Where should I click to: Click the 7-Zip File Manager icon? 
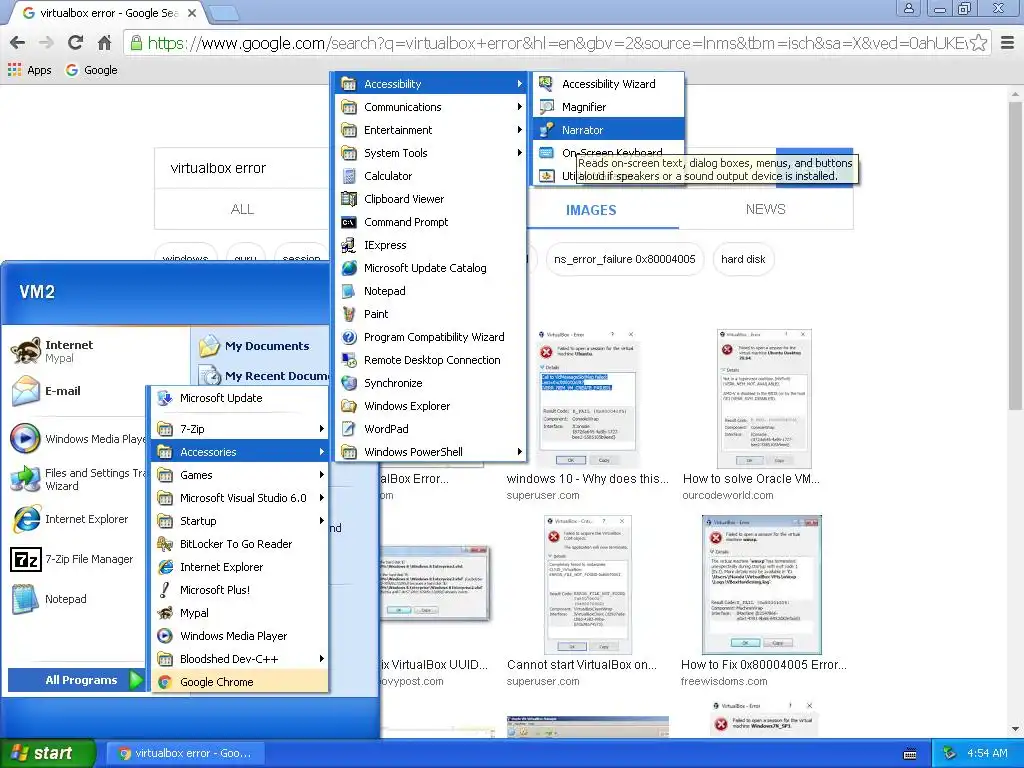point(26,560)
